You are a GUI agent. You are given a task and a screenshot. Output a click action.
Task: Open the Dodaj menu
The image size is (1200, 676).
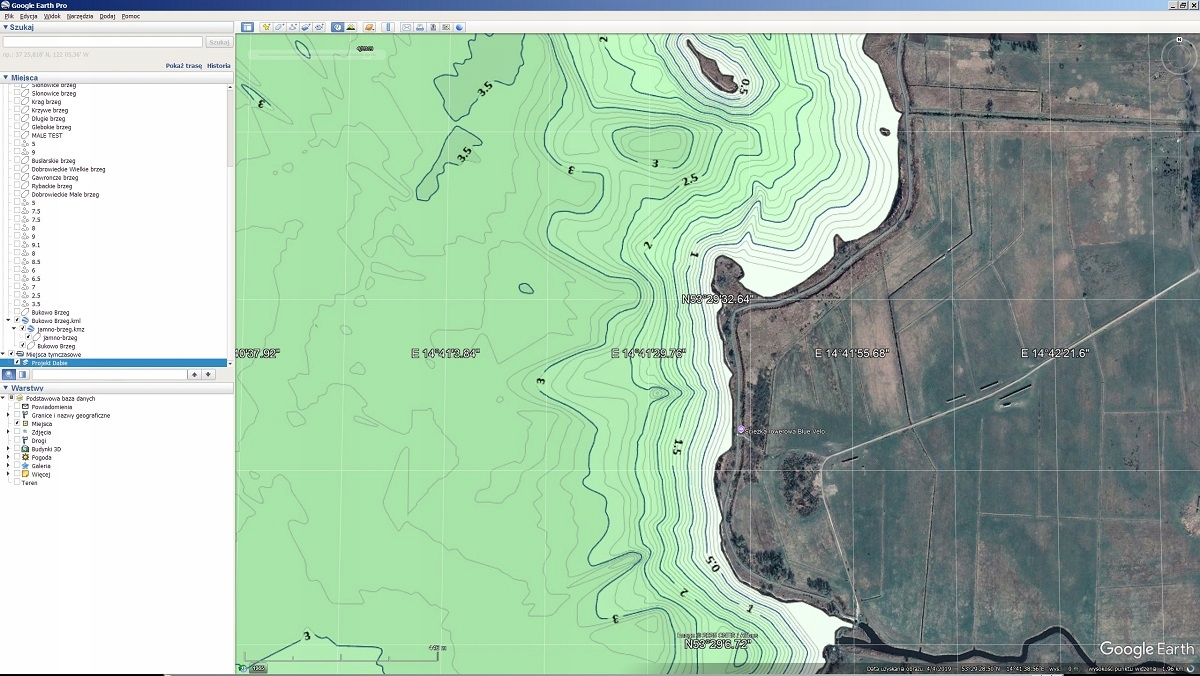pos(108,16)
